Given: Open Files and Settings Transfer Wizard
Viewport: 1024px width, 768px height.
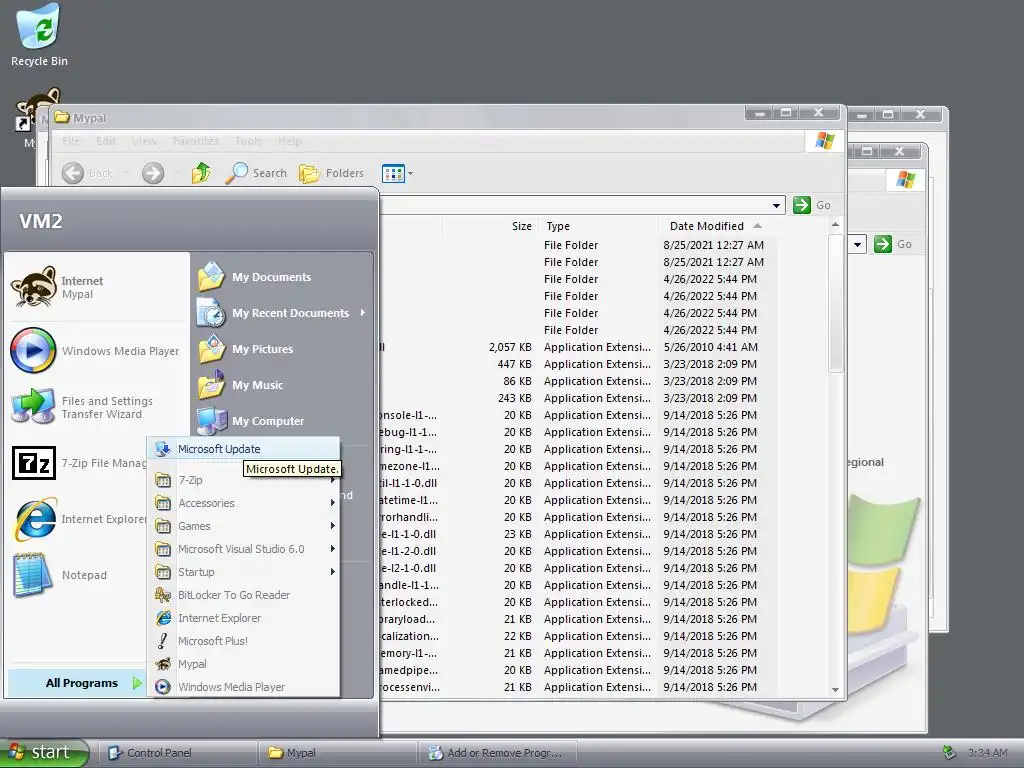Looking at the screenshot, I should pos(97,407).
